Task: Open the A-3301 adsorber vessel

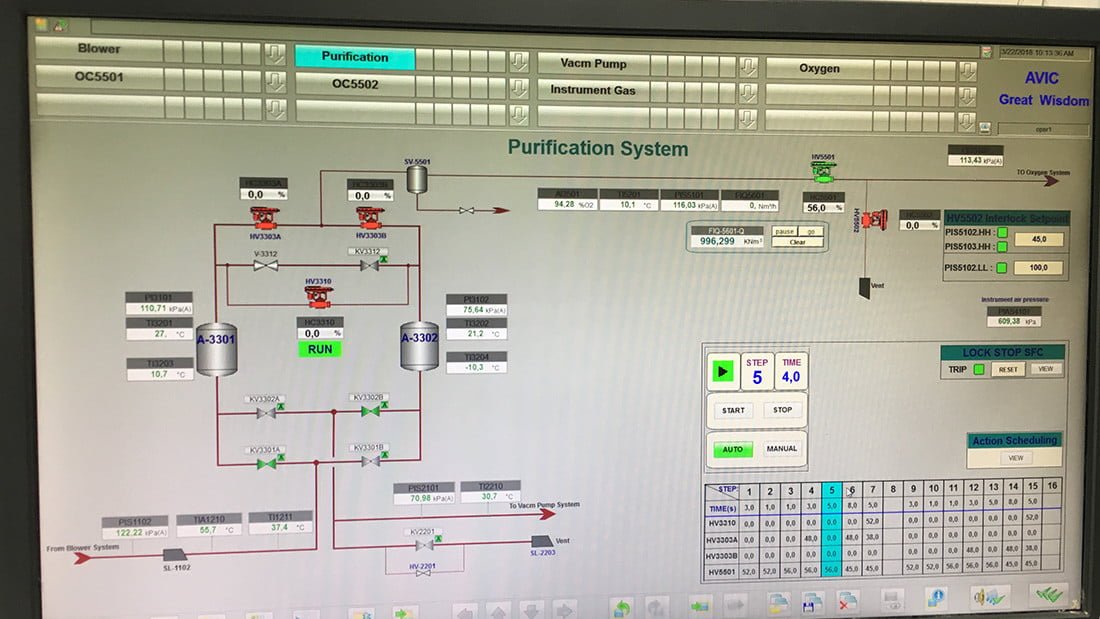Action: (216, 347)
